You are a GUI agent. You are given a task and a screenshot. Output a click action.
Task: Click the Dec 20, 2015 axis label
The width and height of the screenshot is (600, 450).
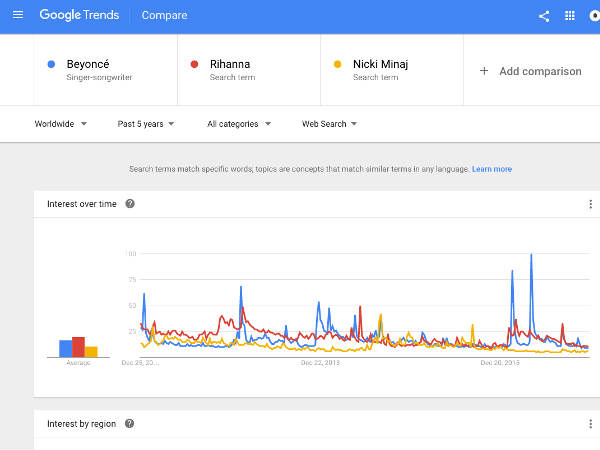[500, 363]
